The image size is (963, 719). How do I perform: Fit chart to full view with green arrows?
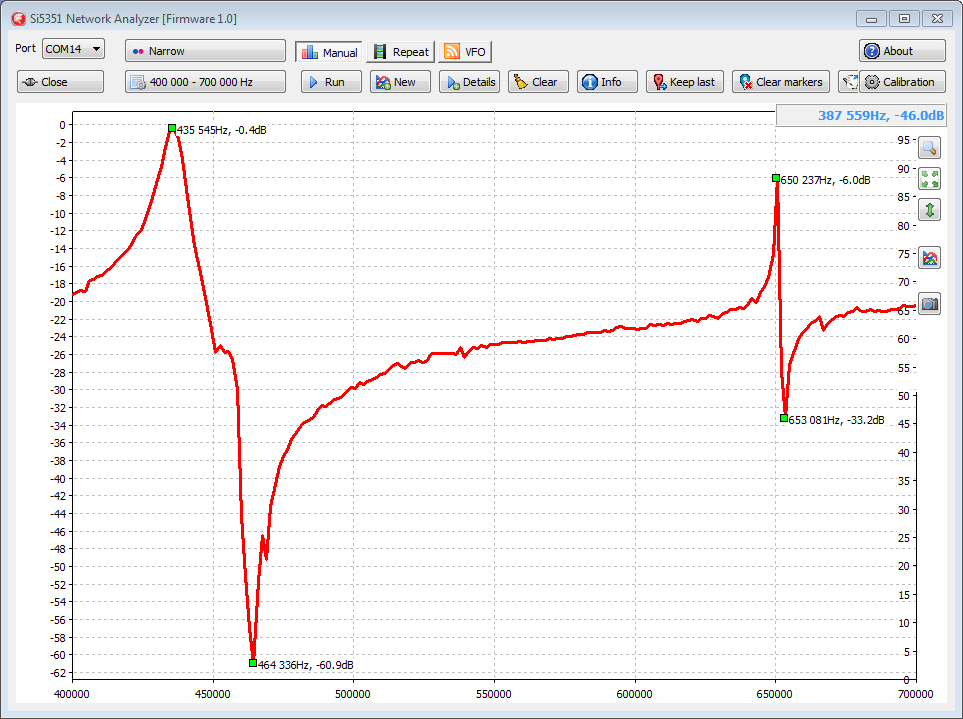(929, 179)
